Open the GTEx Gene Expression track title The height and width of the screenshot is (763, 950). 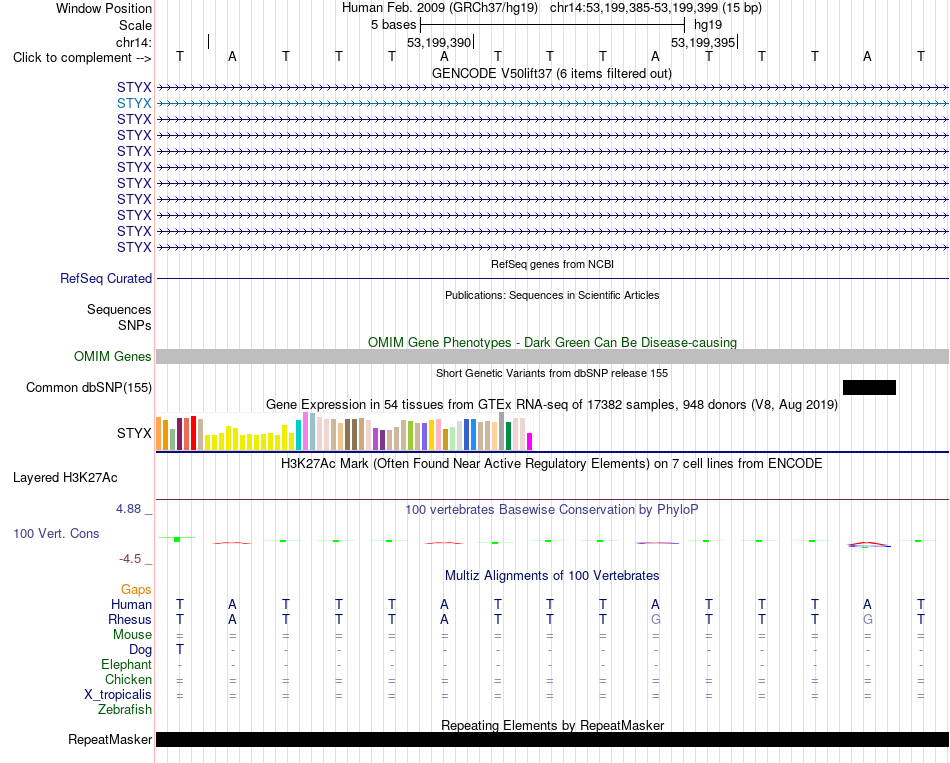(x=552, y=405)
